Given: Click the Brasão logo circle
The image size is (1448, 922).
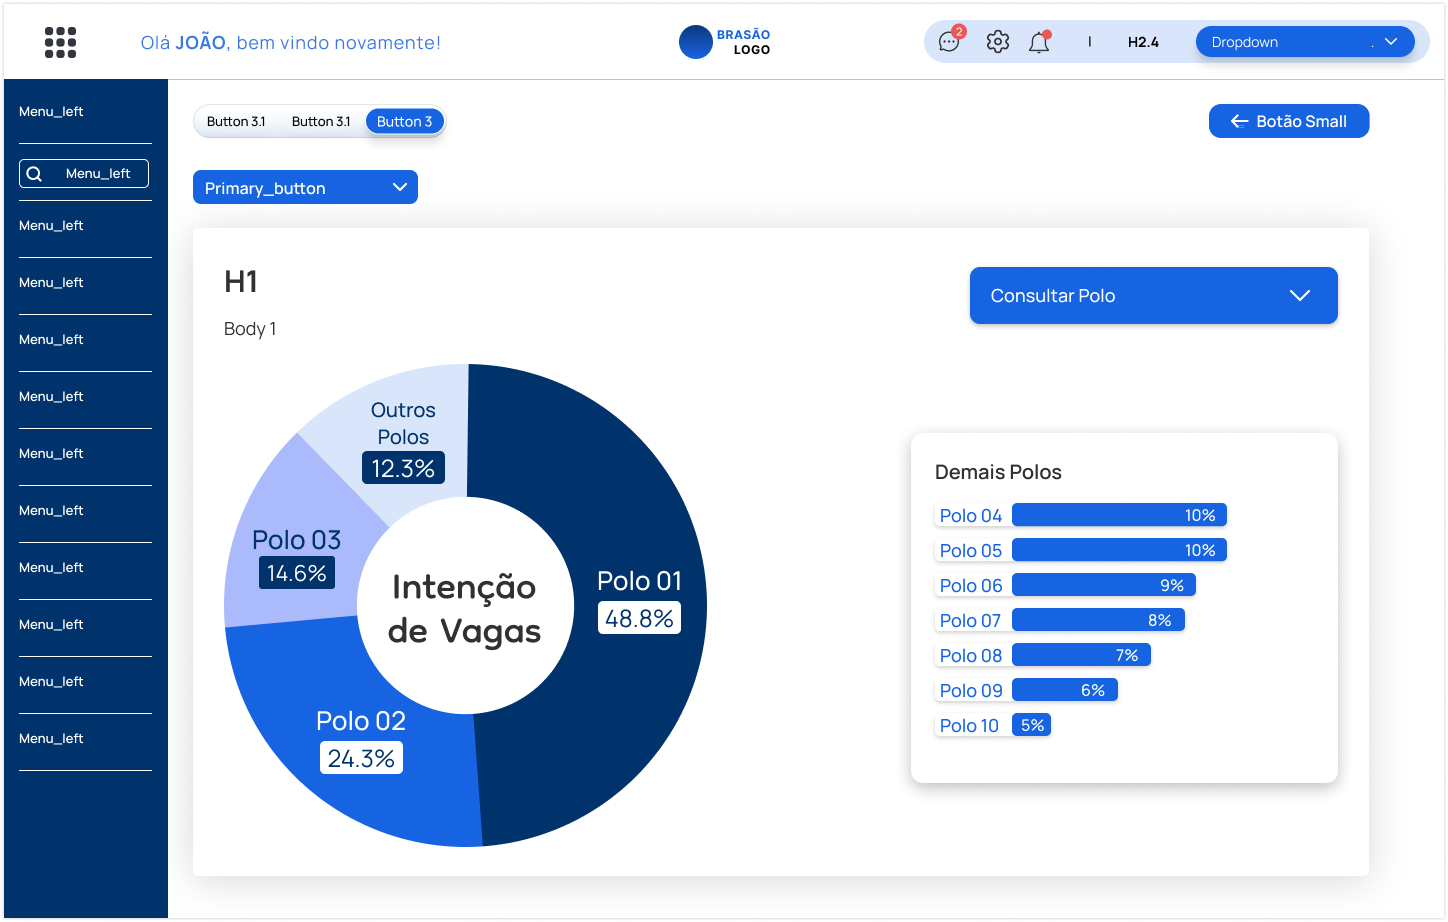Looking at the screenshot, I should pos(695,42).
